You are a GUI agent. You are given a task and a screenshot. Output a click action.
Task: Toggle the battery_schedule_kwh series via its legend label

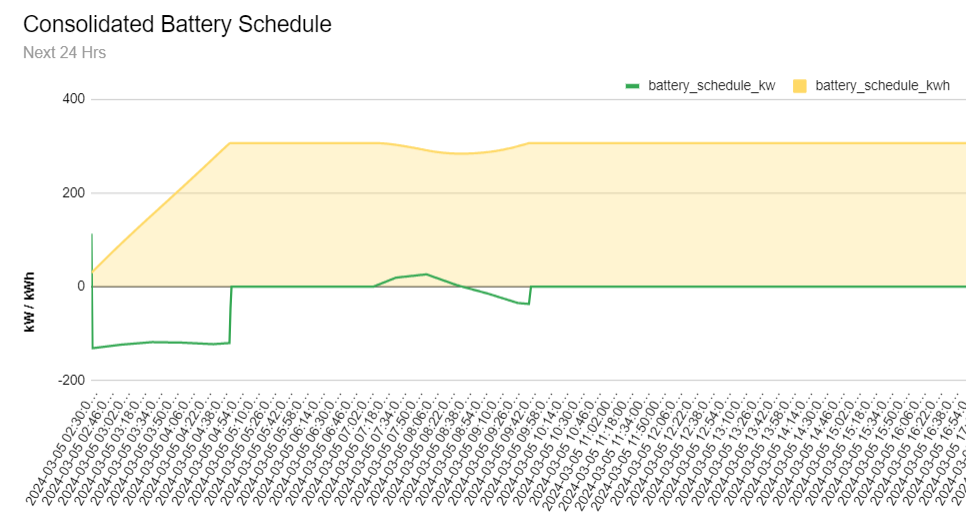pyautogui.click(x=882, y=86)
